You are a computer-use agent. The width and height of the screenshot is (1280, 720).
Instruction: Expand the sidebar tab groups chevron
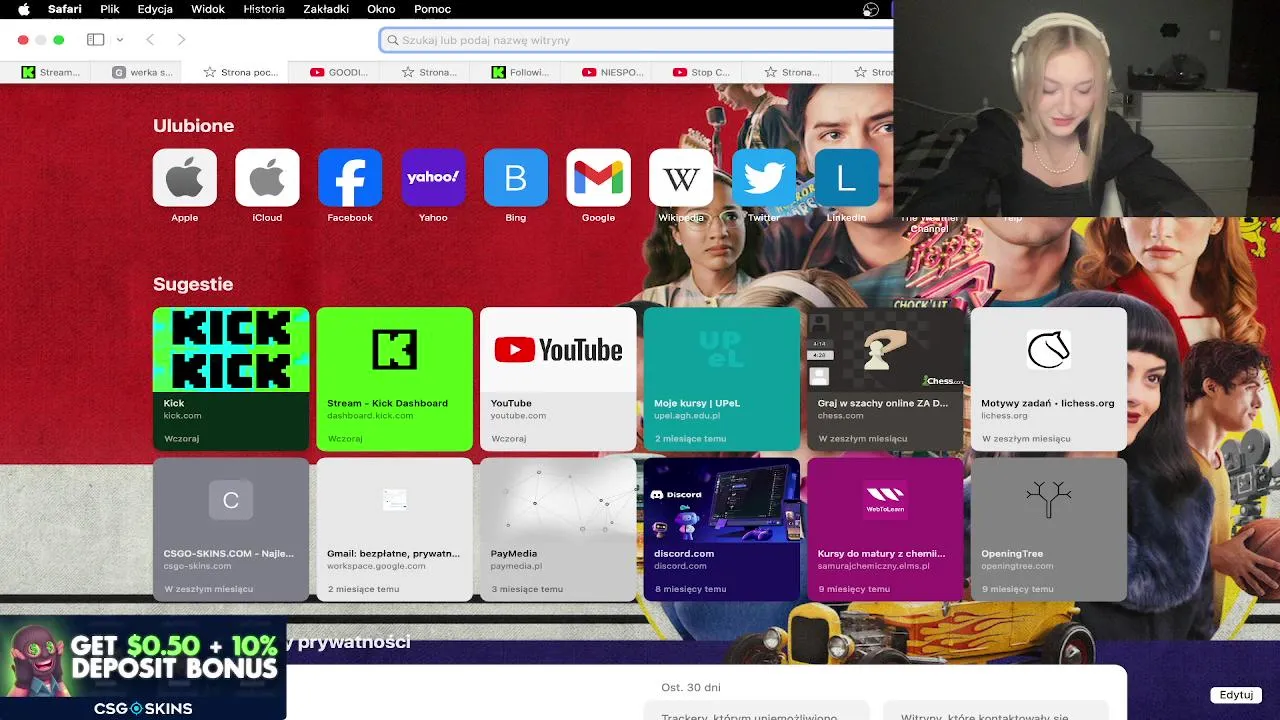120,40
